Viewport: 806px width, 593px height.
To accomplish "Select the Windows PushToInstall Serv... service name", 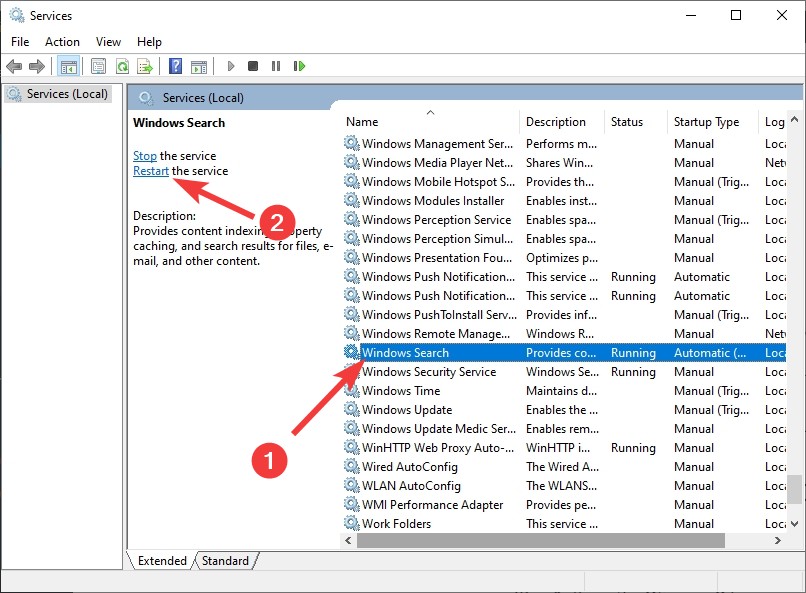I will click(x=439, y=314).
